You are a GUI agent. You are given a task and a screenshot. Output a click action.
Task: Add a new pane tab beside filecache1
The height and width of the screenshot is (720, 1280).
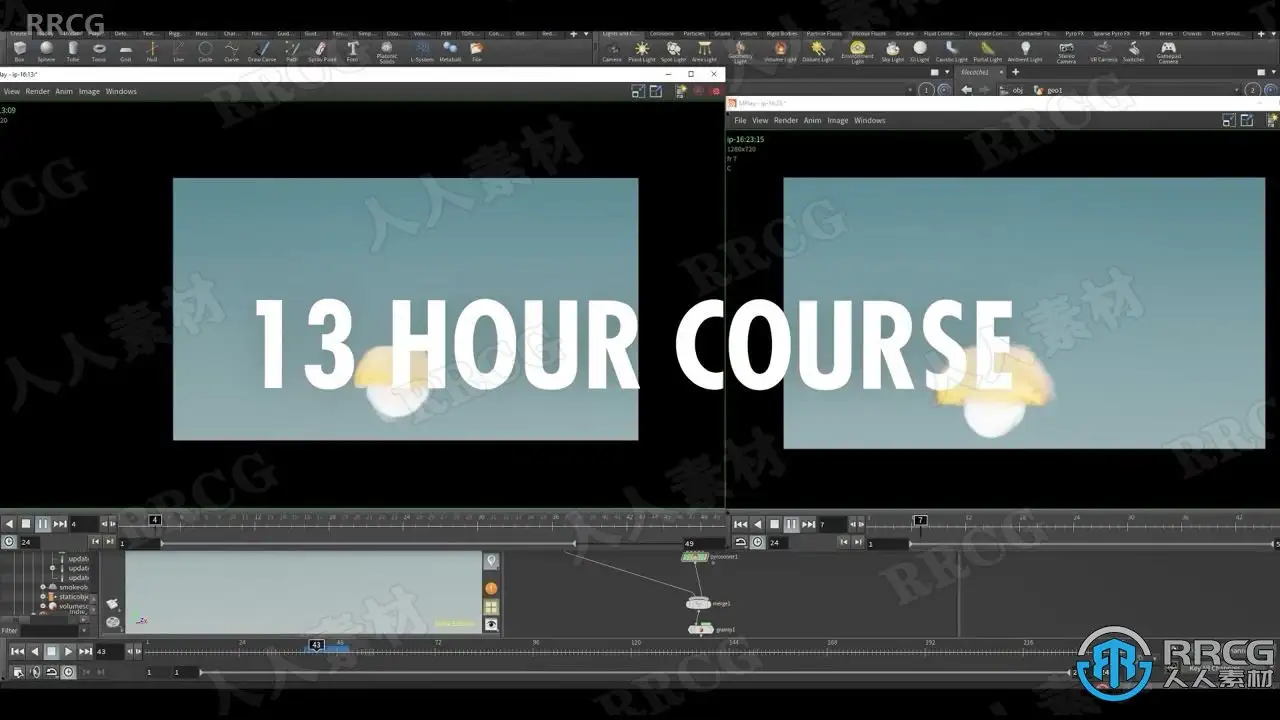[x=1015, y=72]
